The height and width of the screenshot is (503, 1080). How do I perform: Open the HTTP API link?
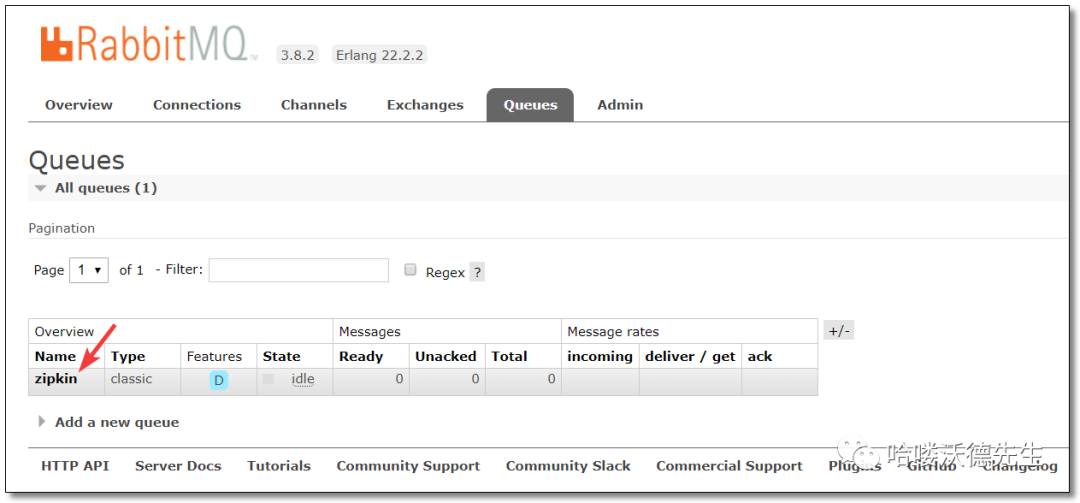click(75, 466)
